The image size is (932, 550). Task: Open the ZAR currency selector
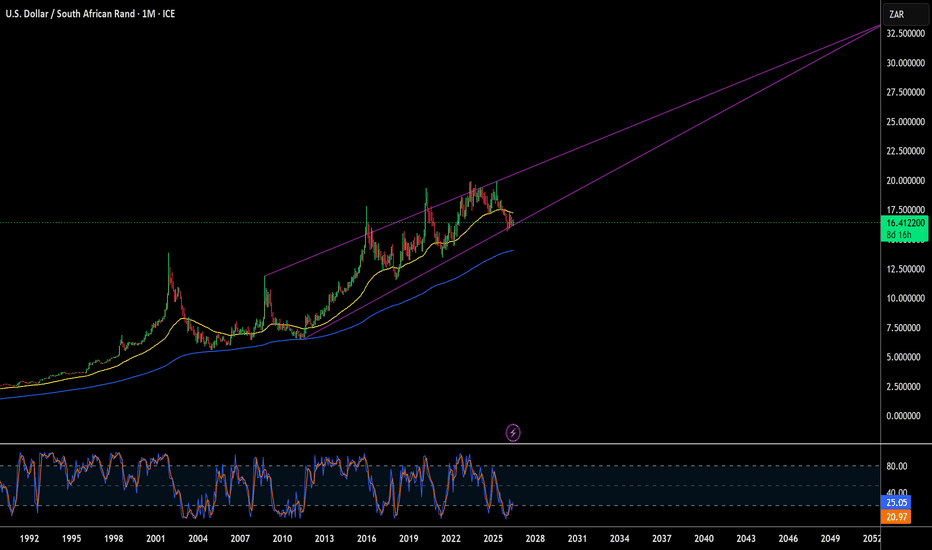click(x=906, y=14)
